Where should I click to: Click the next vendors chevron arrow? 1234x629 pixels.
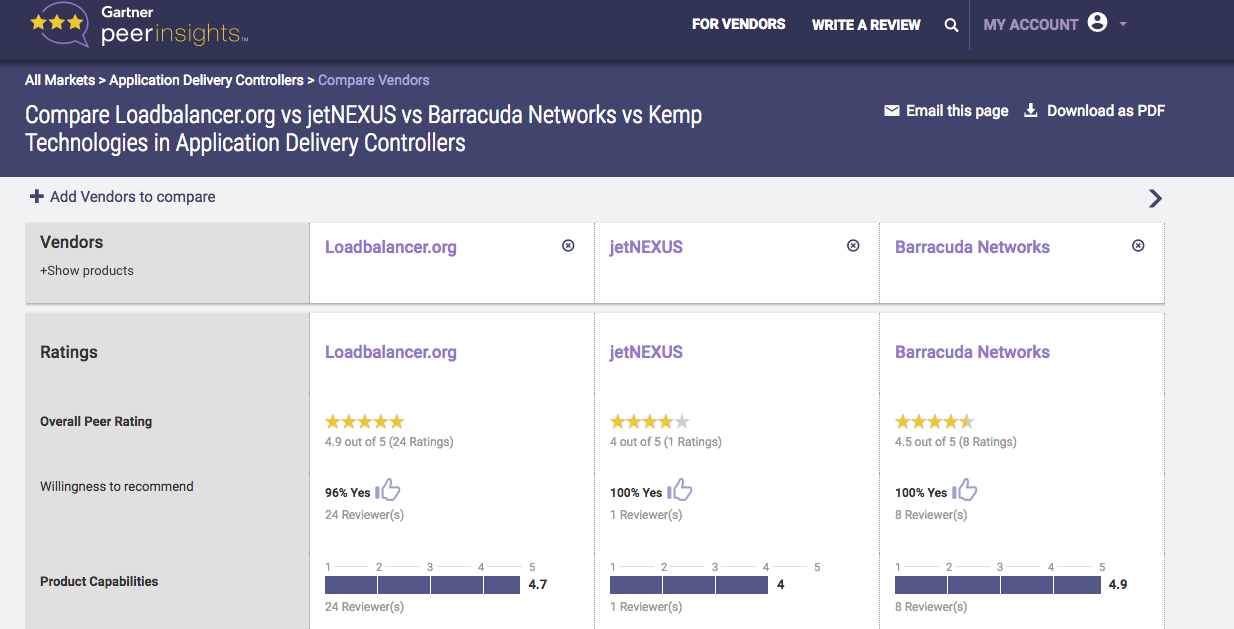pyautogui.click(x=1155, y=198)
